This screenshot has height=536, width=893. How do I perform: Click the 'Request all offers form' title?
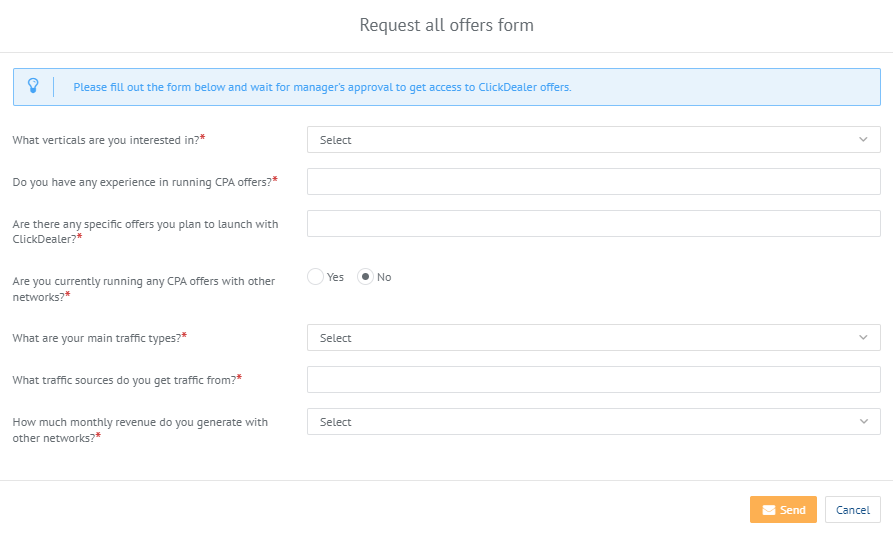tap(446, 25)
